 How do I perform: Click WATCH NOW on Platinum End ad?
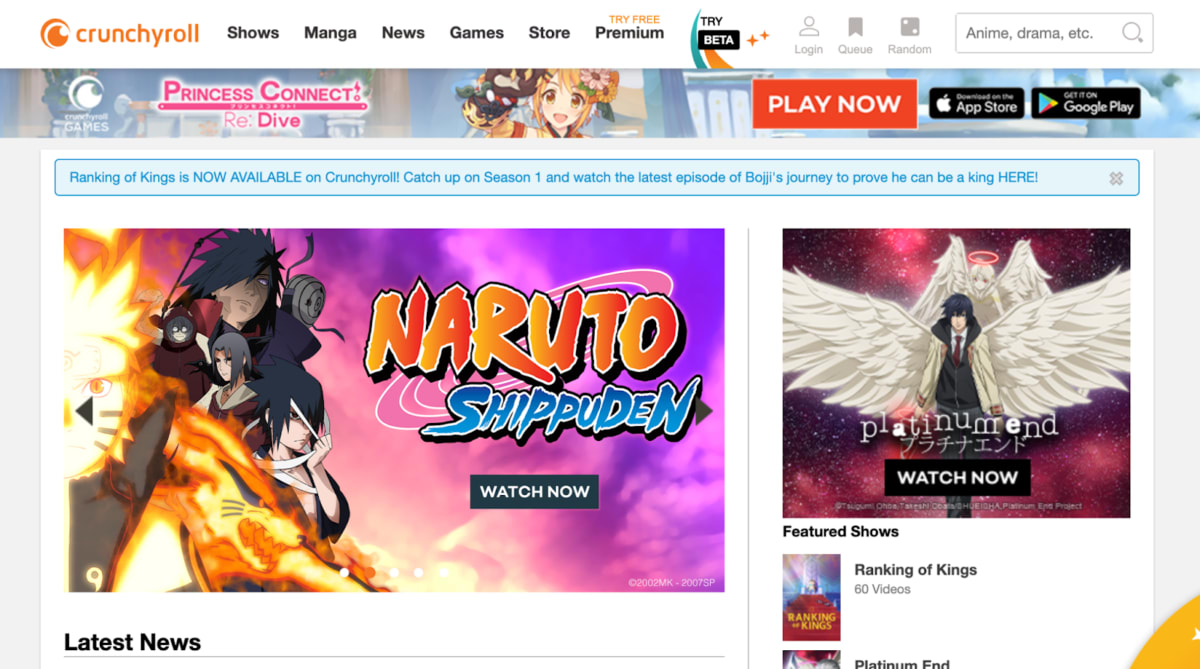tap(957, 478)
